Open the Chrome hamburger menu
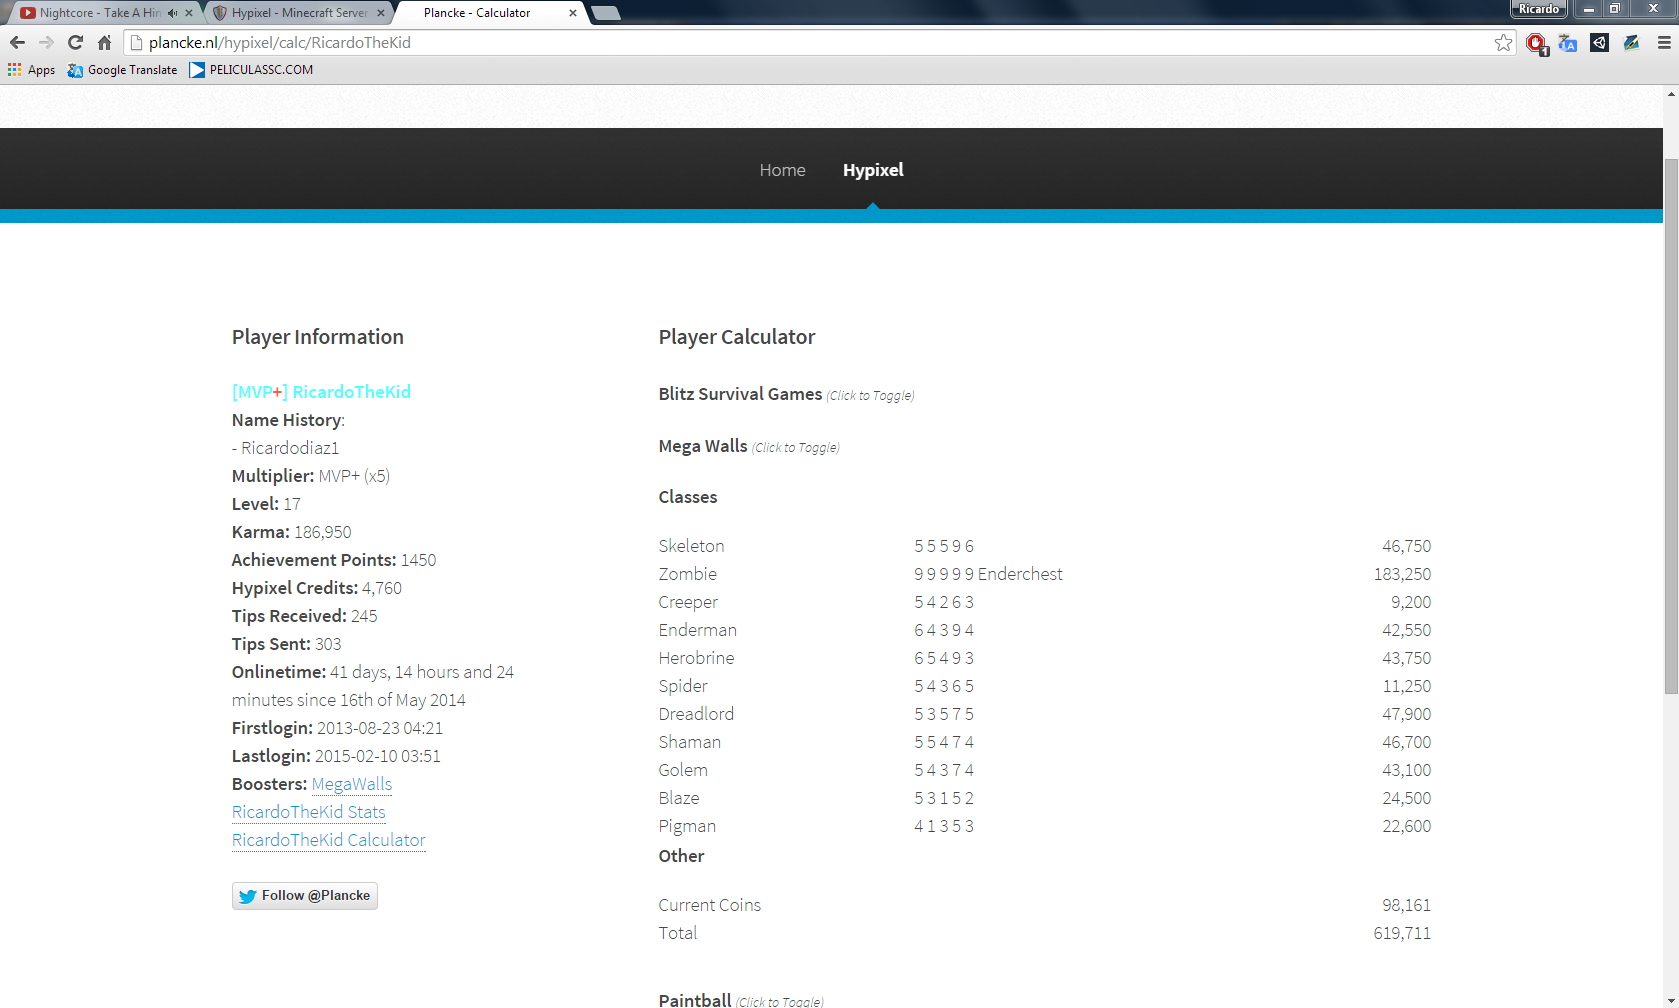 pyautogui.click(x=1664, y=43)
